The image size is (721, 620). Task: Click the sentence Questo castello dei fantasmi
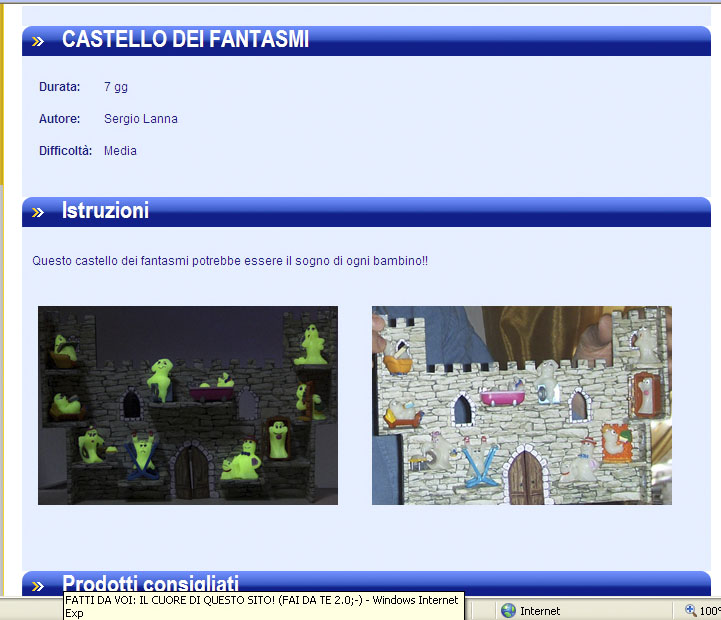pyautogui.click(x=230, y=261)
